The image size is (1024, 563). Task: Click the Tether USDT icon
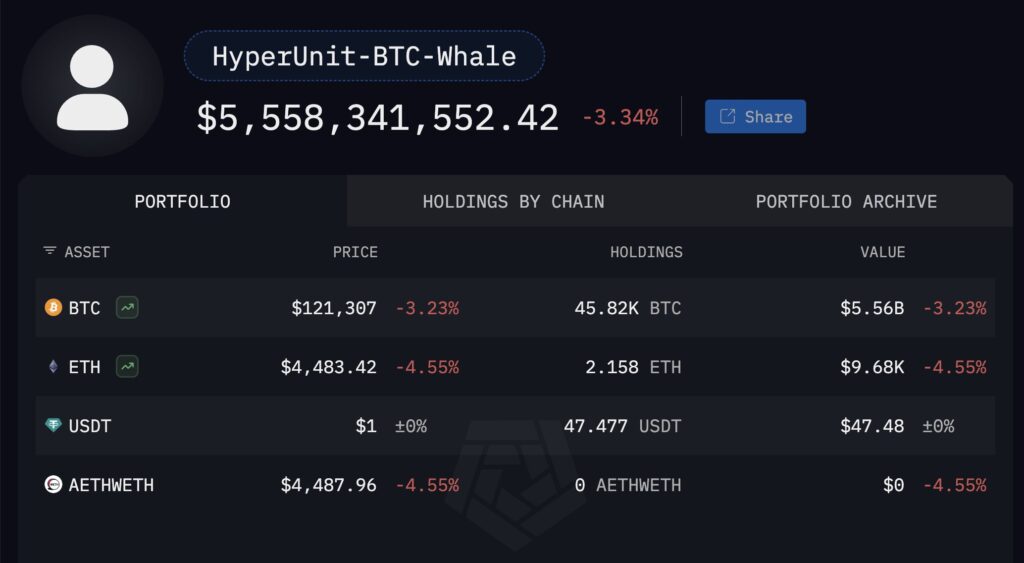(x=53, y=426)
